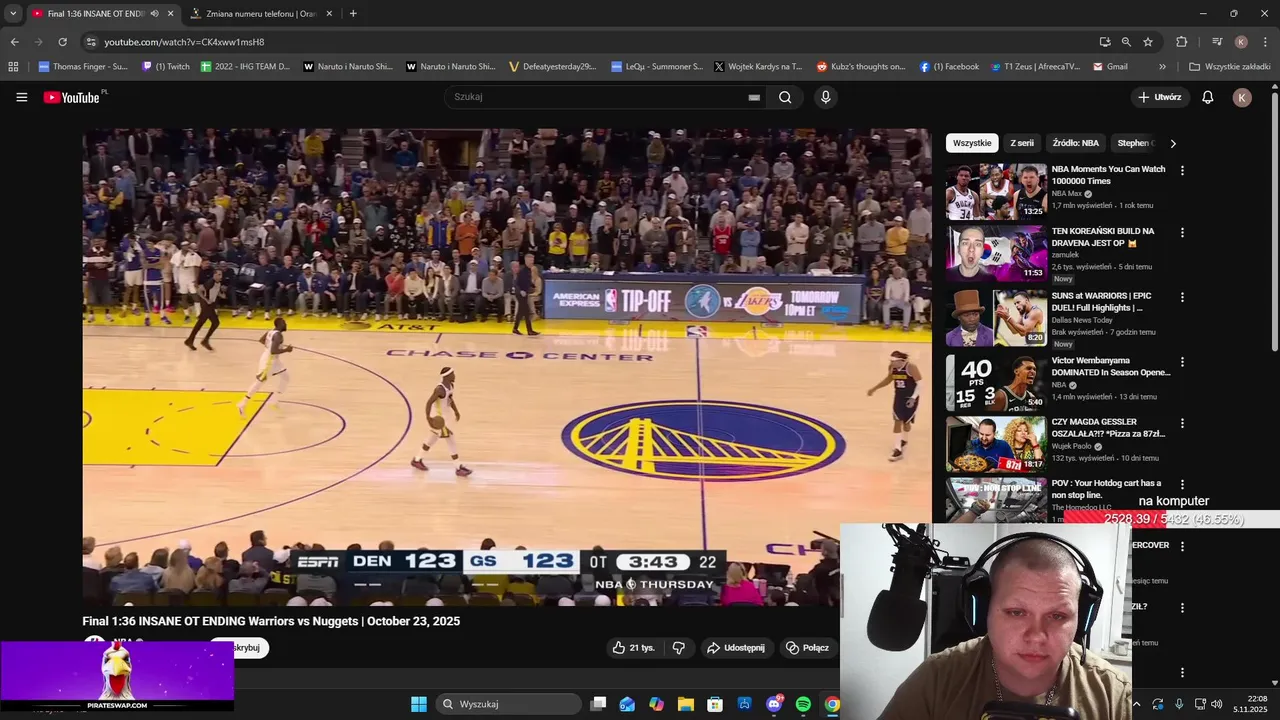Open the browser zoom magnifier icon in address bar
Image resolution: width=1280 pixels, height=720 pixels.
pyautogui.click(x=1126, y=42)
